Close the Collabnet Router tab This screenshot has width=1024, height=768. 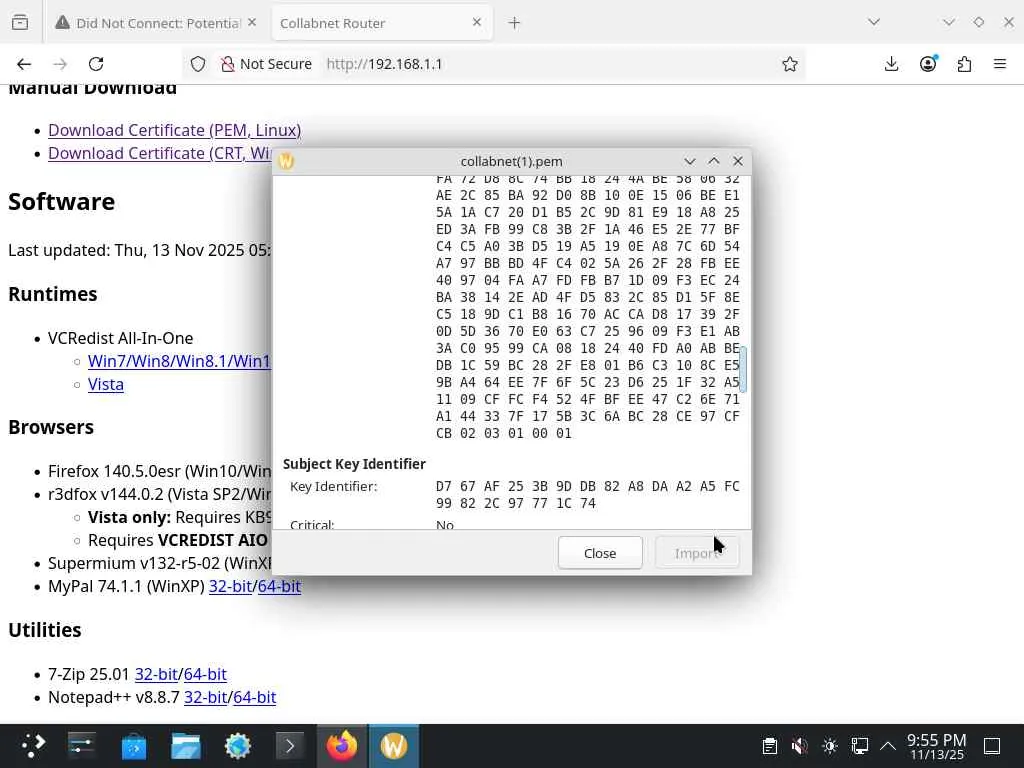click(x=477, y=22)
